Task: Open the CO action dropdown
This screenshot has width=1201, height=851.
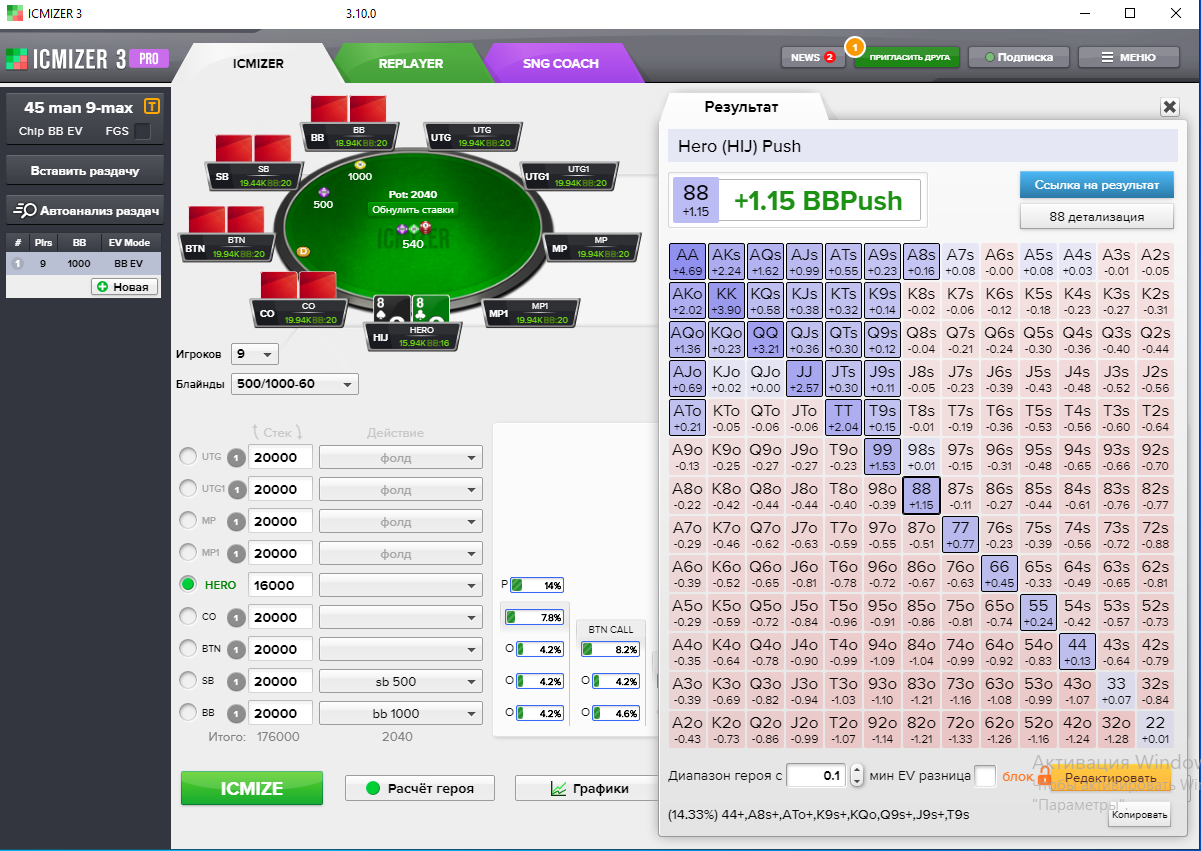Action: [400, 618]
